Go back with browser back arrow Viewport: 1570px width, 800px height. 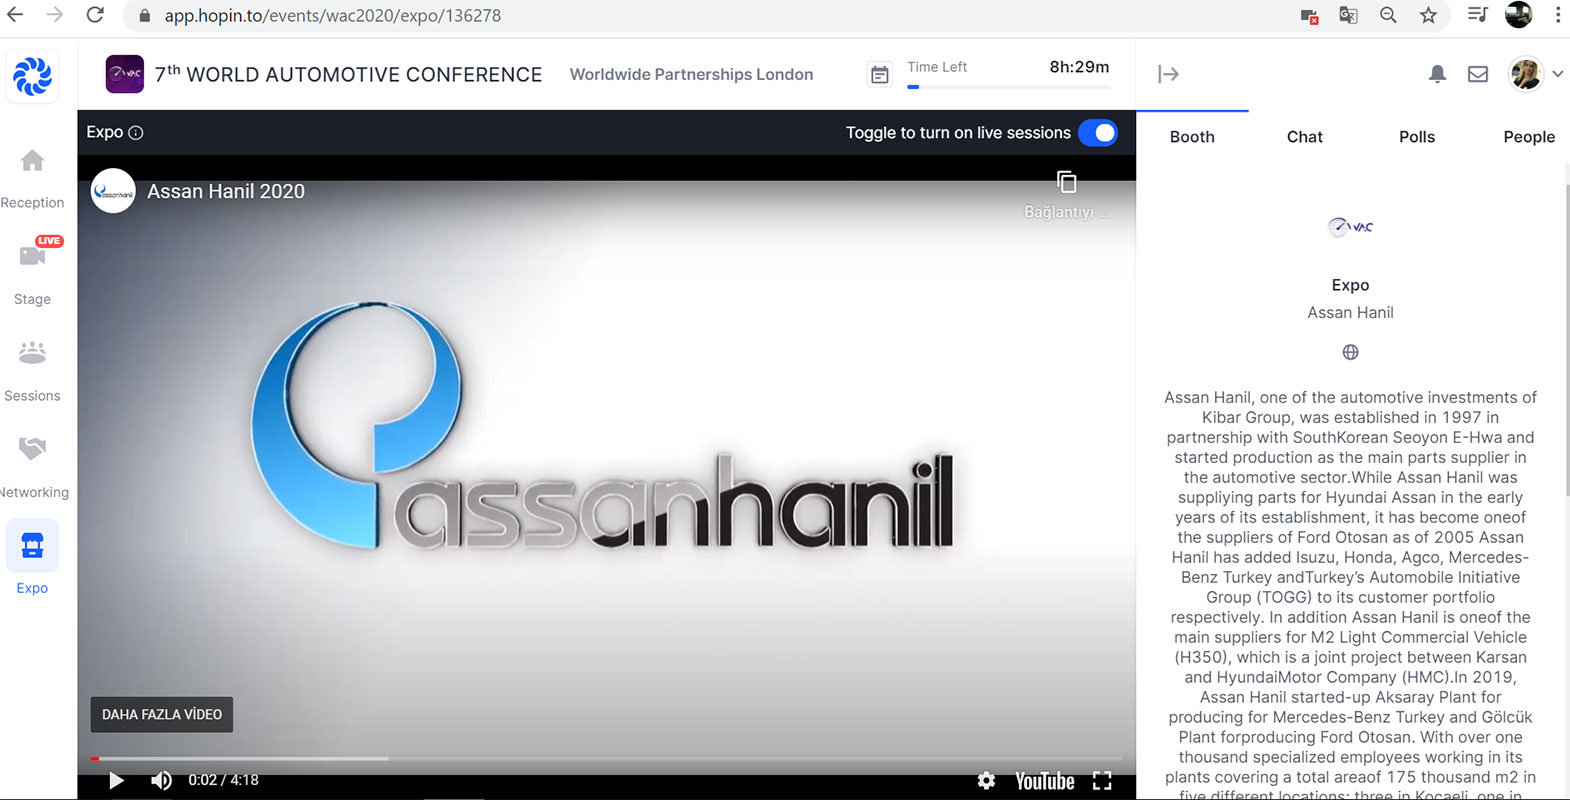tap(15, 15)
